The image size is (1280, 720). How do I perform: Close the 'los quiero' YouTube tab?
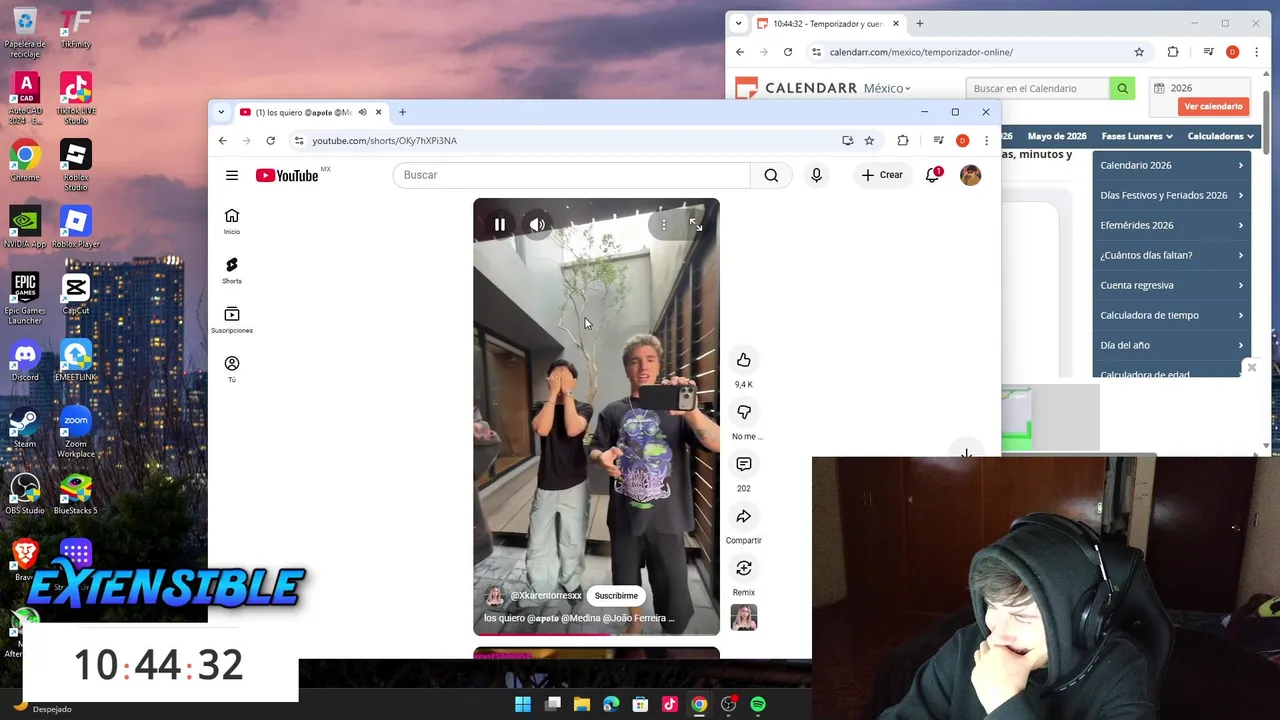click(x=378, y=112)
